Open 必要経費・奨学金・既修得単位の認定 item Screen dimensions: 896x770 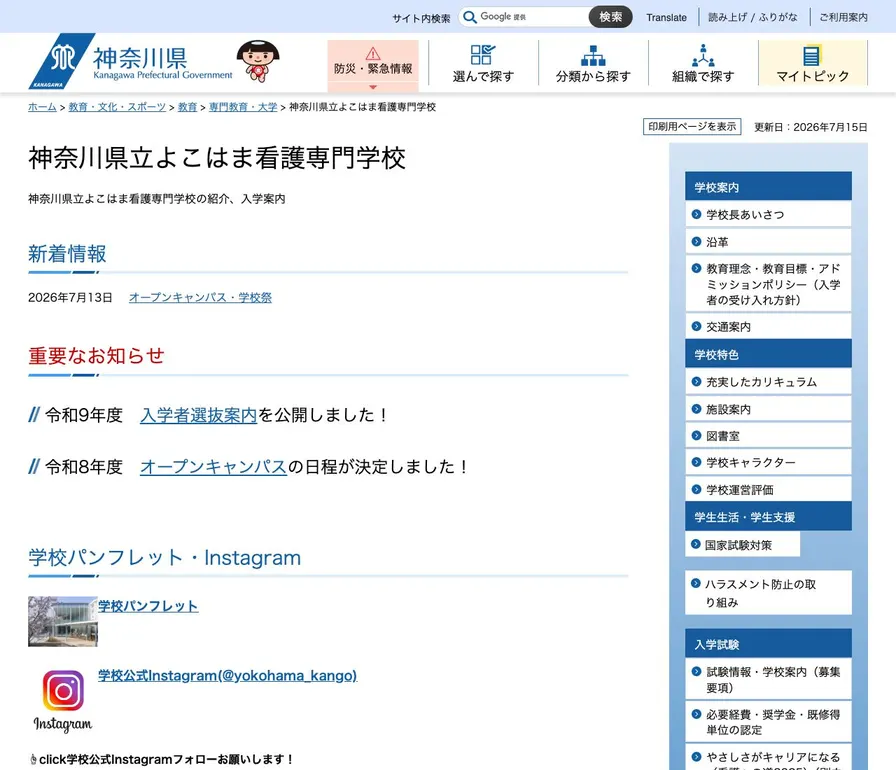(x=768, y=722)
